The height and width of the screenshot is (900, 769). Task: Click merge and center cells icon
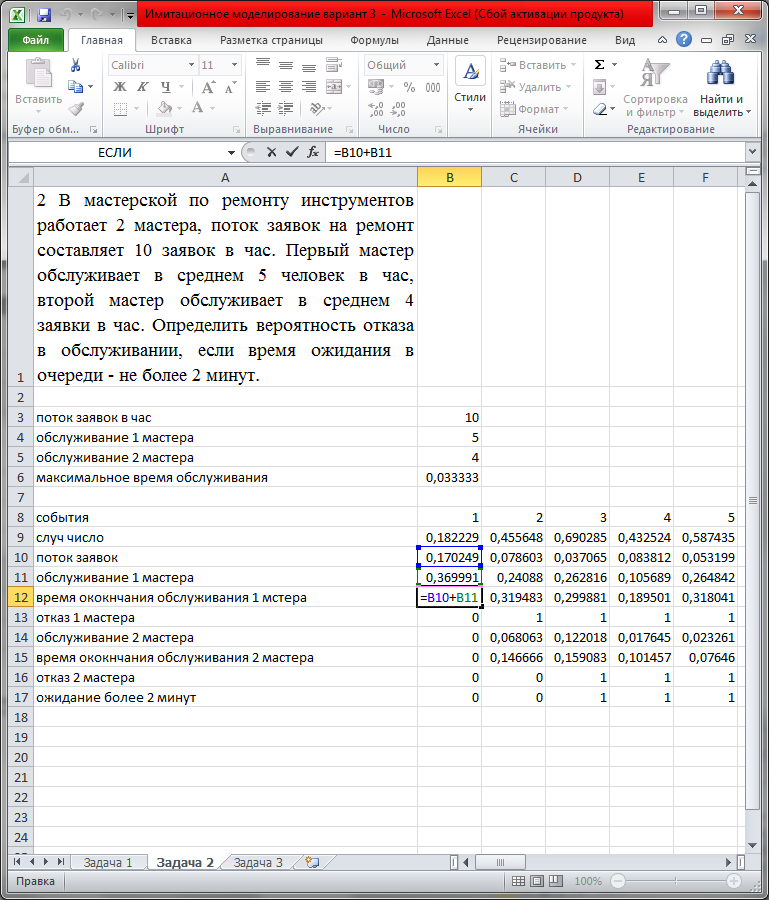click(x=334, y=87)
